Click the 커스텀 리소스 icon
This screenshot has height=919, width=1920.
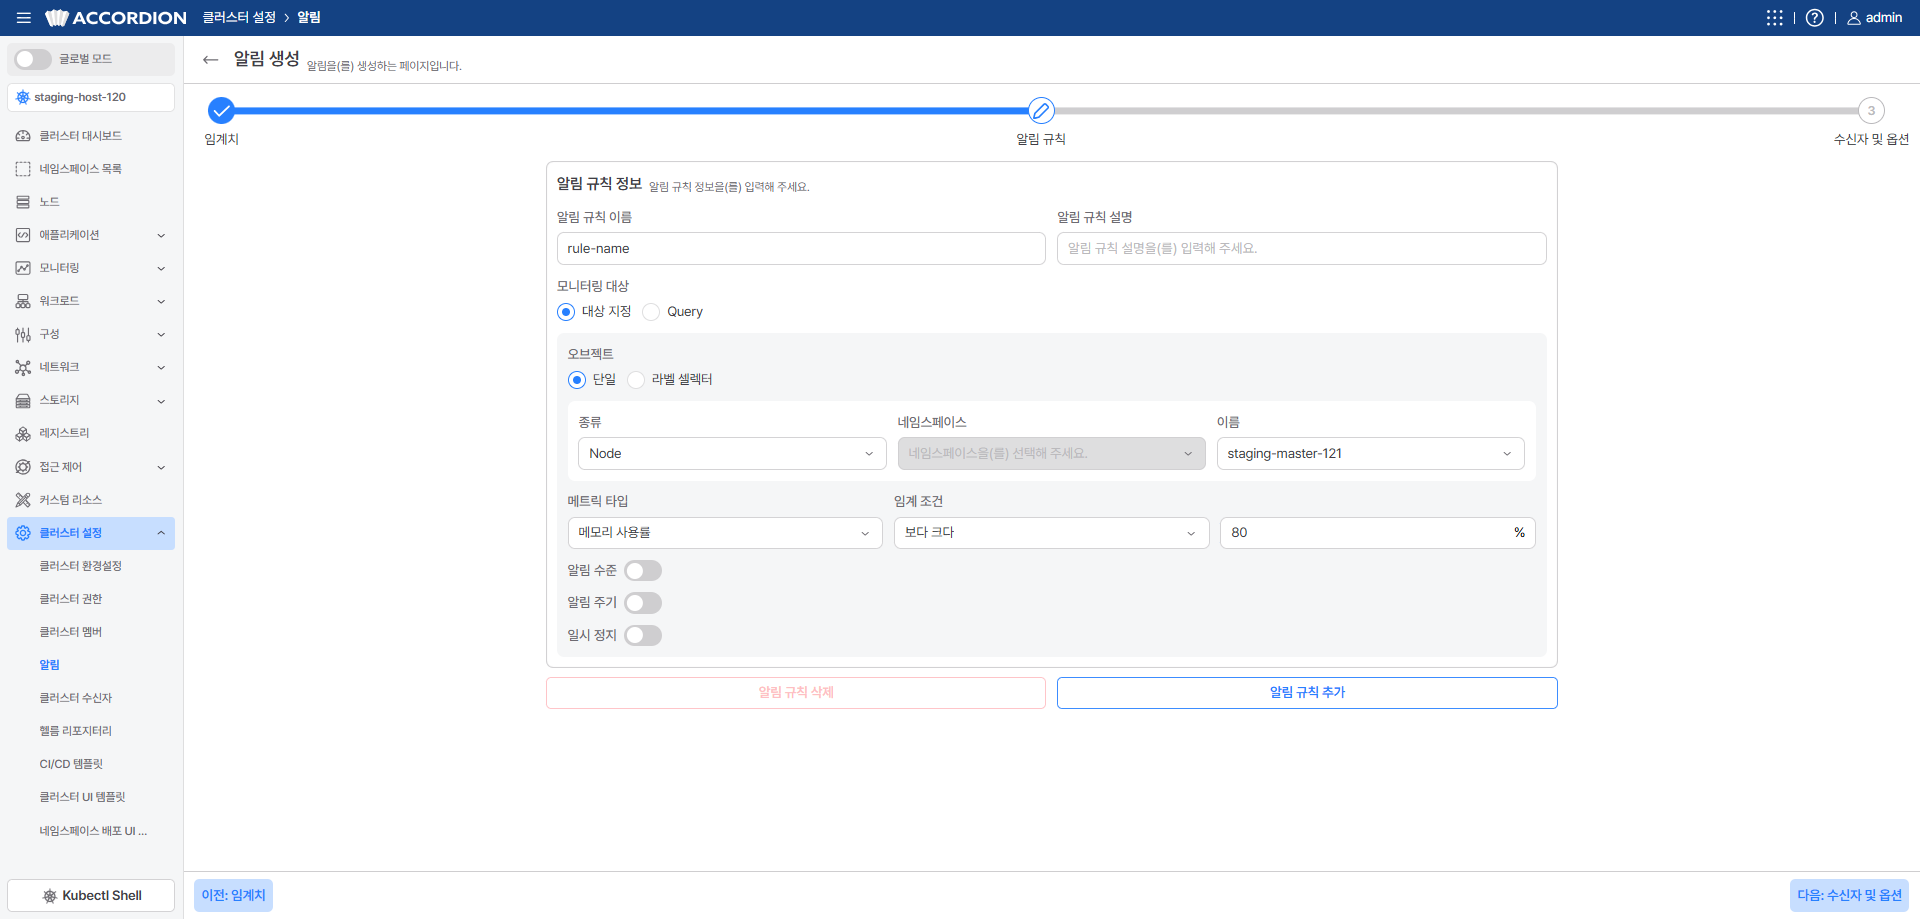tap(23, 500)
